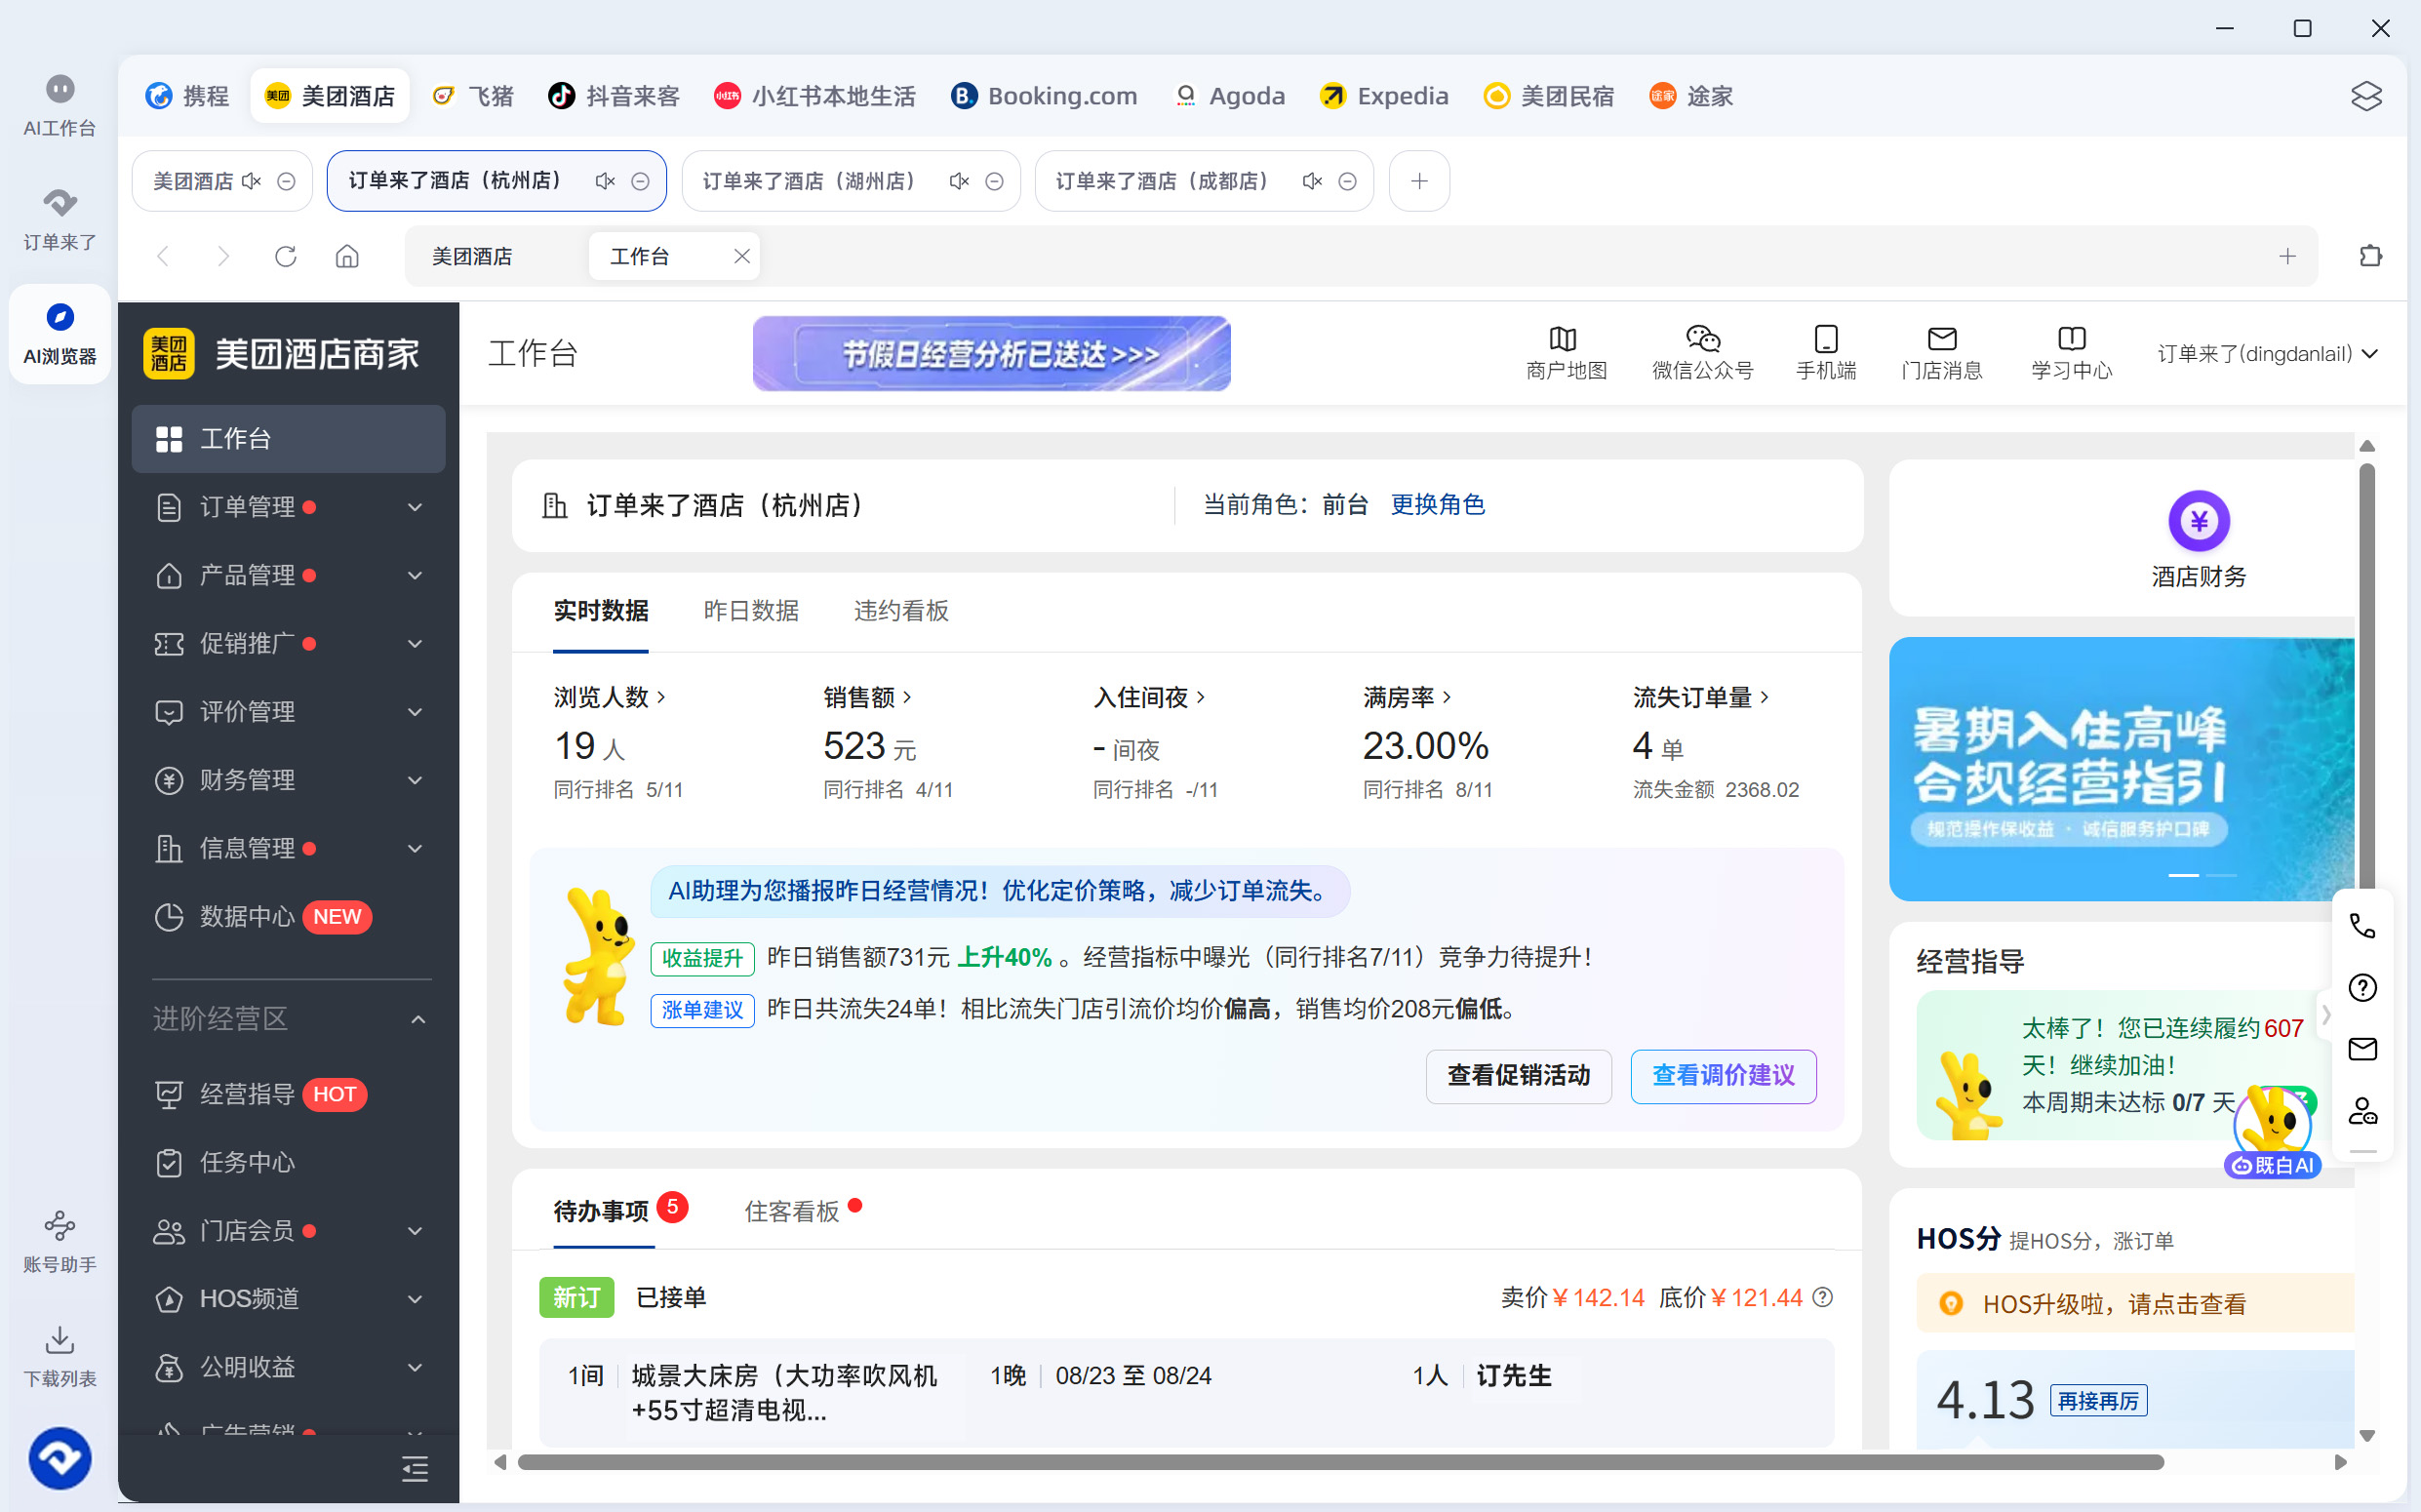Switch to the 昨日数据 tab
2421x1512 pixels.
pos(751,611)
